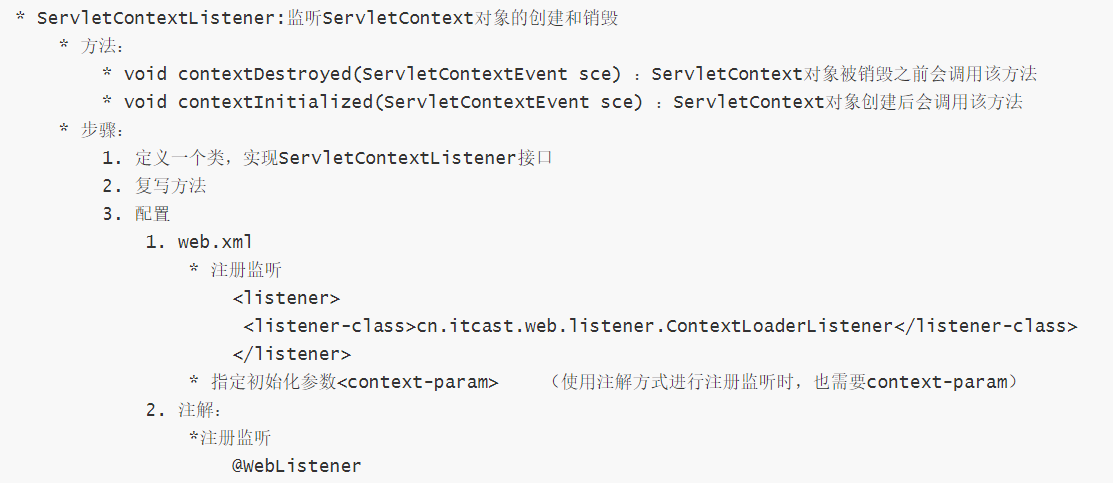The width and height of the screenshot is (1113, 483).
Task: Click the 注册监听 line under 注解
Action: [230, 438]
